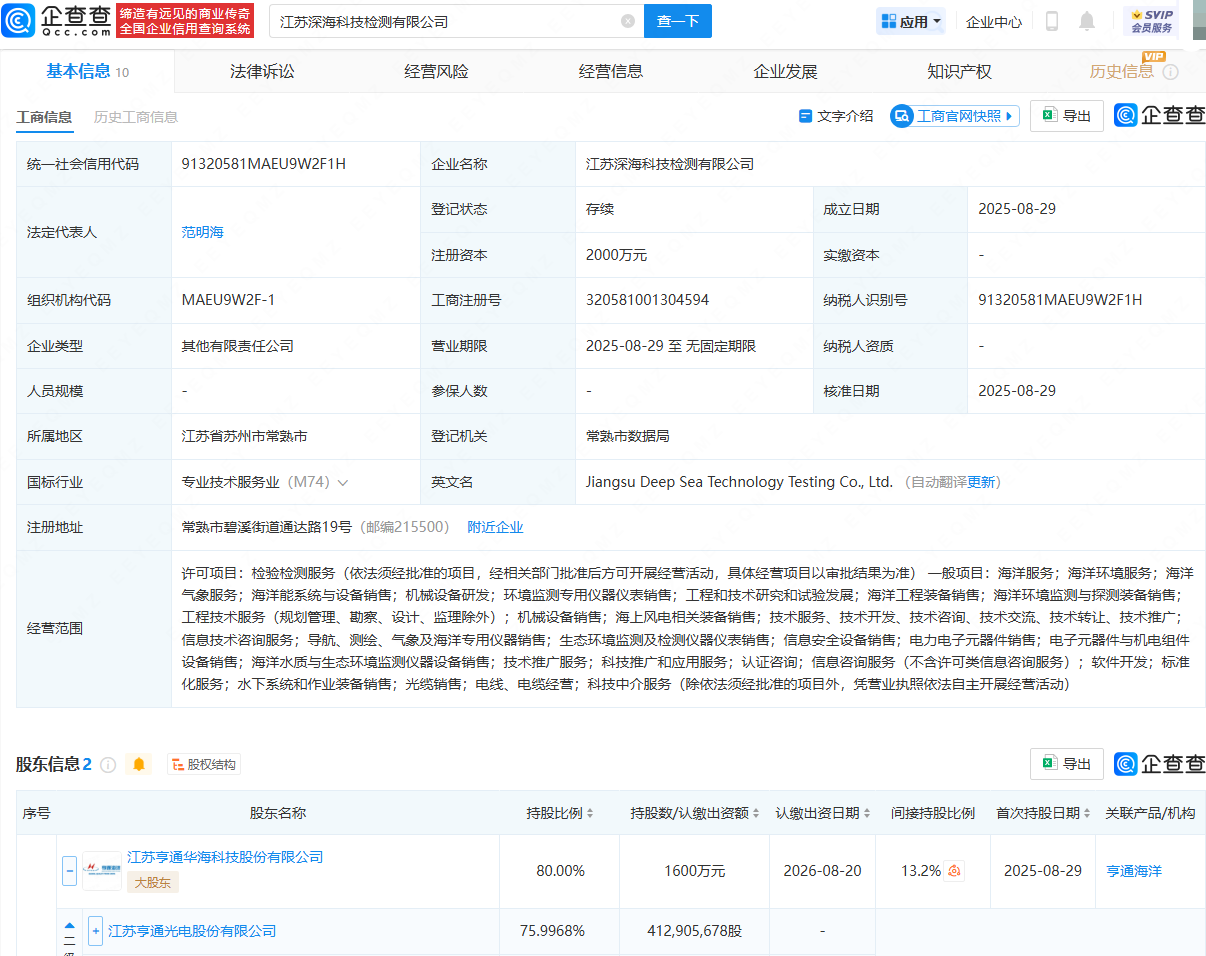Click the 查一下 search button
This screenshot has height=956, width=1206.
(677, 21)
